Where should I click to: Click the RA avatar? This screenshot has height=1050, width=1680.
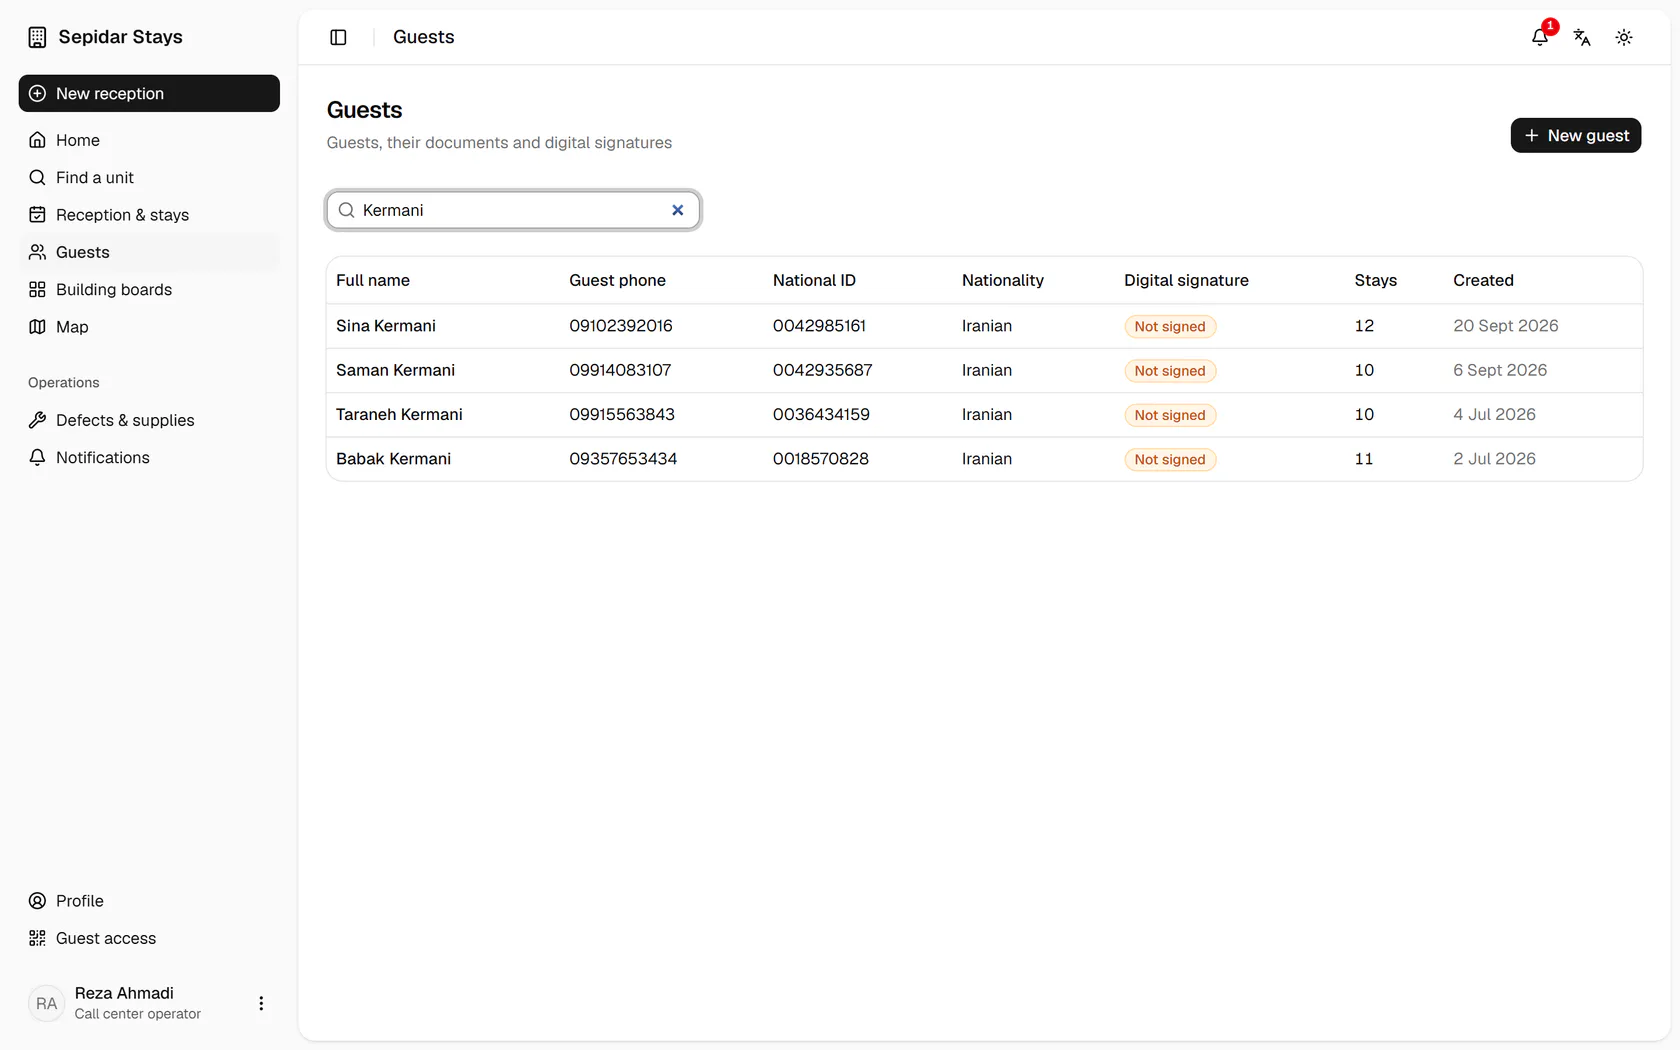pos(47,1003)
